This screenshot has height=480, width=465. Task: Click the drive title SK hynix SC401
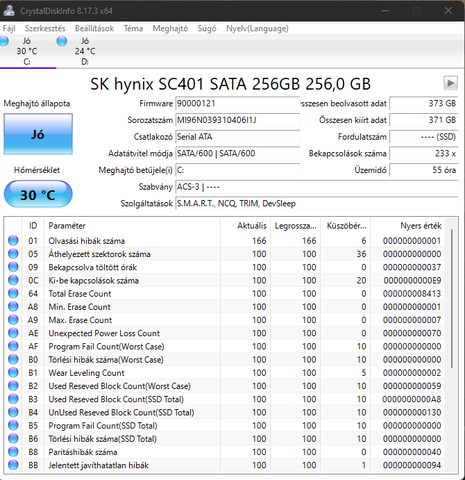tap(230, 84)
